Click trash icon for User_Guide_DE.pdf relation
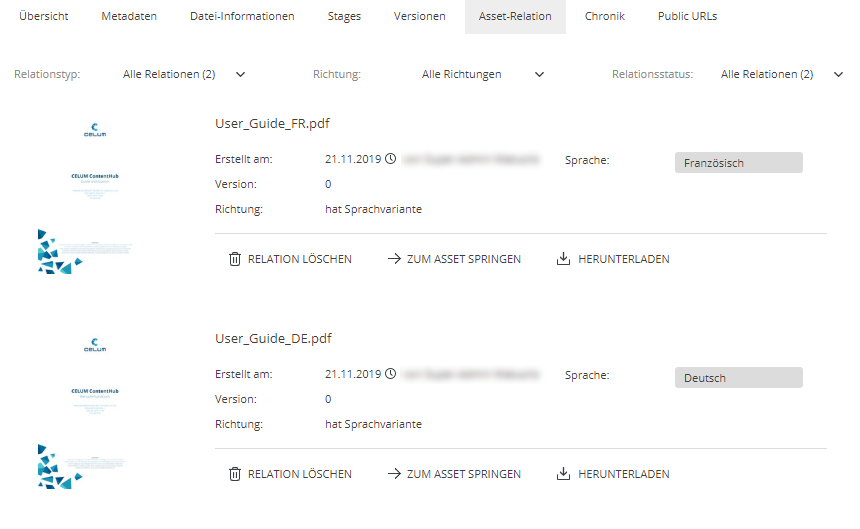The width and height of the screenshot is (860, 529). point(235,474)
